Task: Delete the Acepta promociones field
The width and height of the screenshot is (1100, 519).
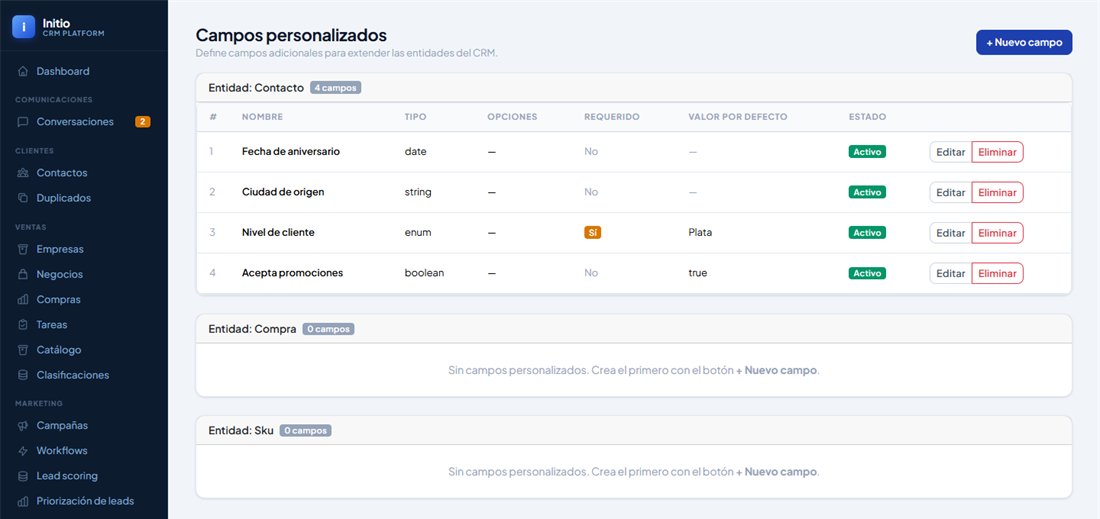Action: (997, 273)
